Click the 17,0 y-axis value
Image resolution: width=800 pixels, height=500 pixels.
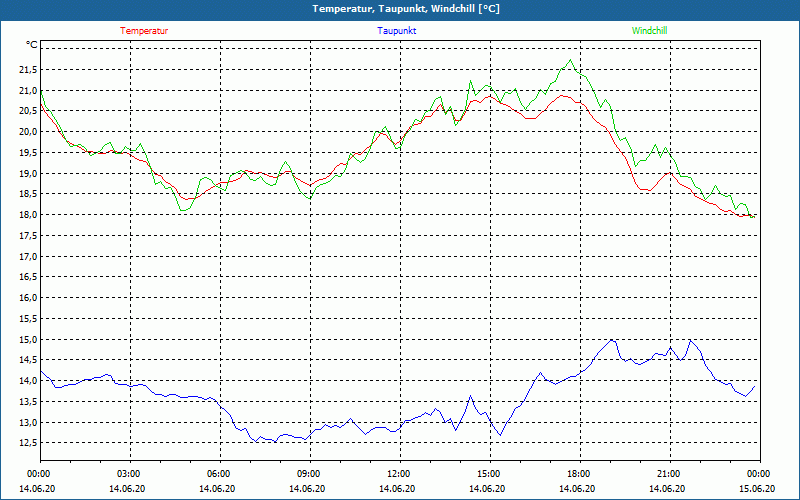click(x=28, y=257)
